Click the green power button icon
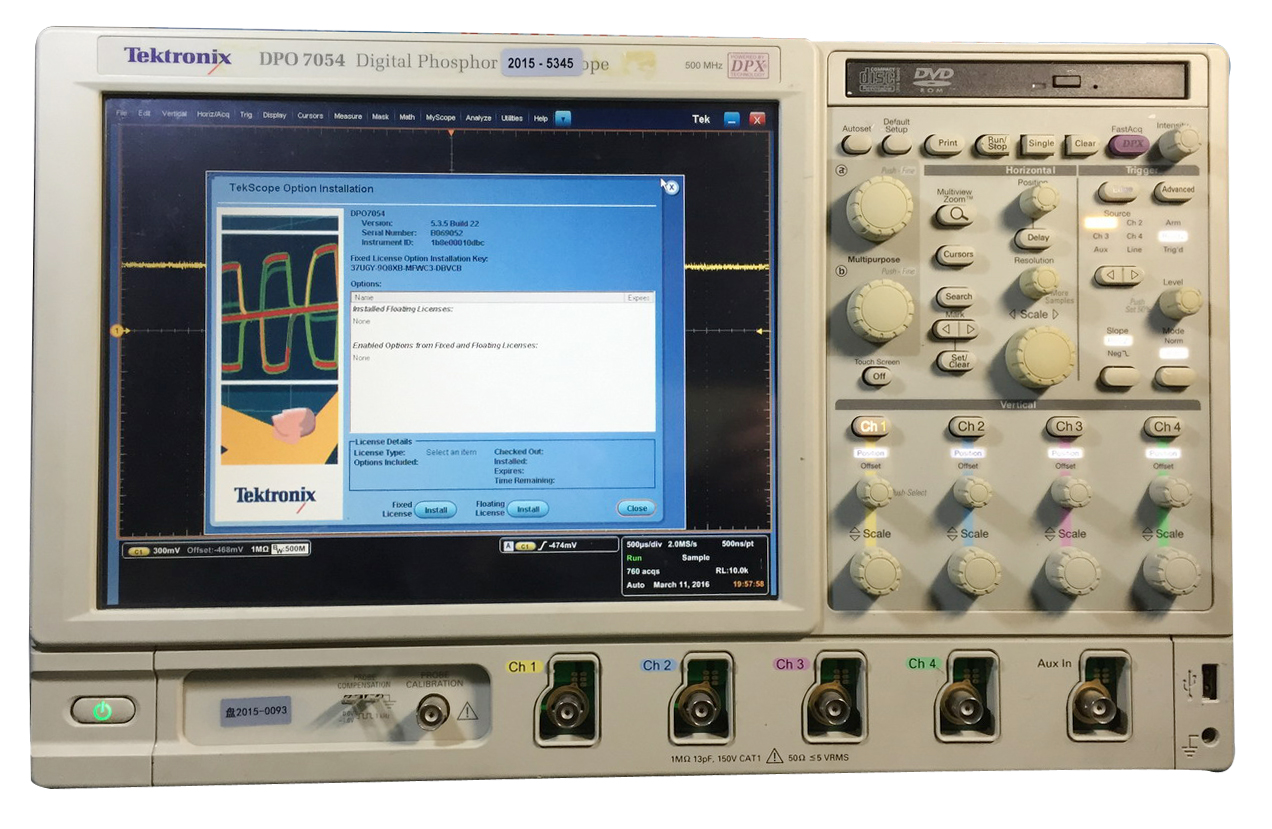The image size is (1272, 829). pyautogui.click(x=102, y=711)
